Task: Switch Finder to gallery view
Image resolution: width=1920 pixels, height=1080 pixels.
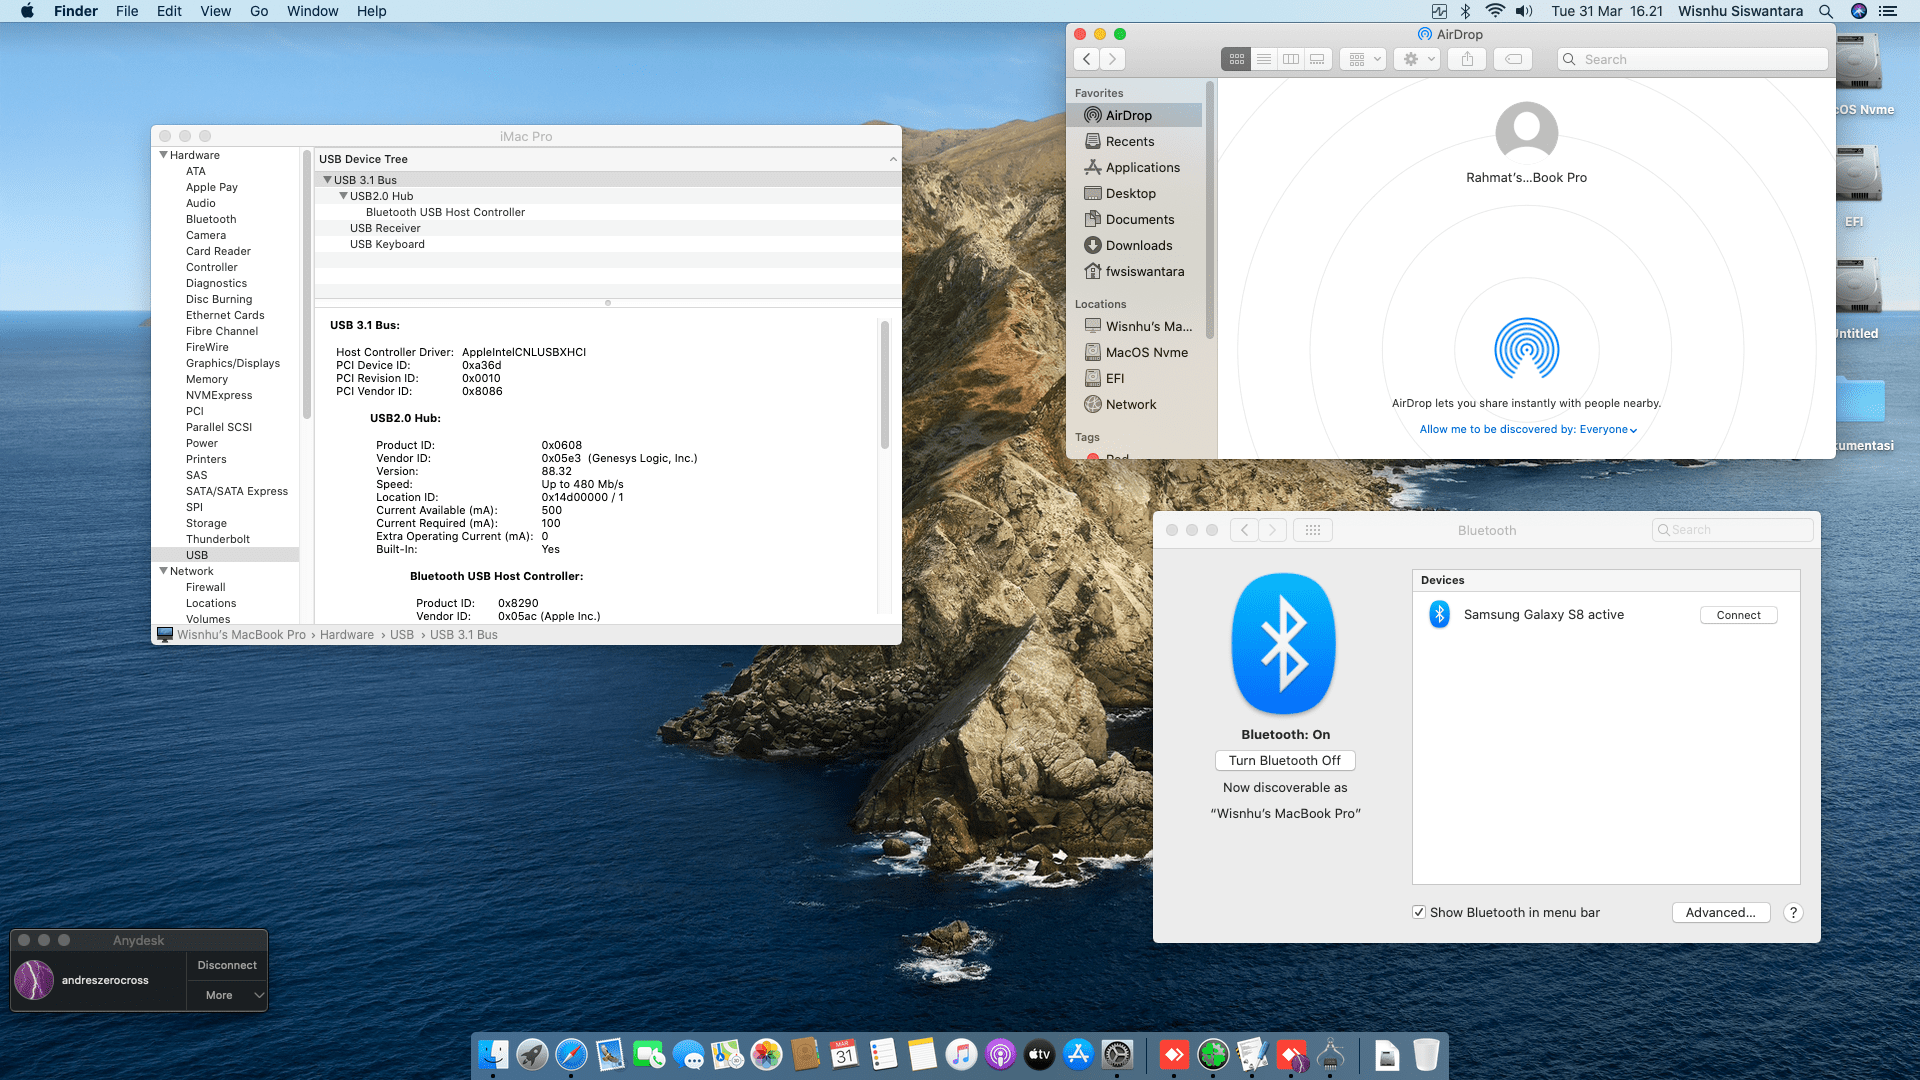Action: pos(1318,59)
